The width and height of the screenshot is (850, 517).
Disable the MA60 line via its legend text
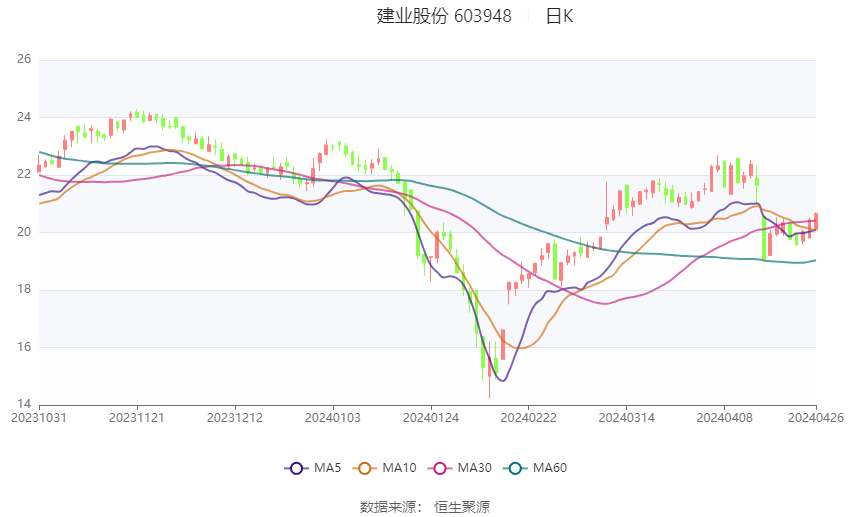[550, 467]
